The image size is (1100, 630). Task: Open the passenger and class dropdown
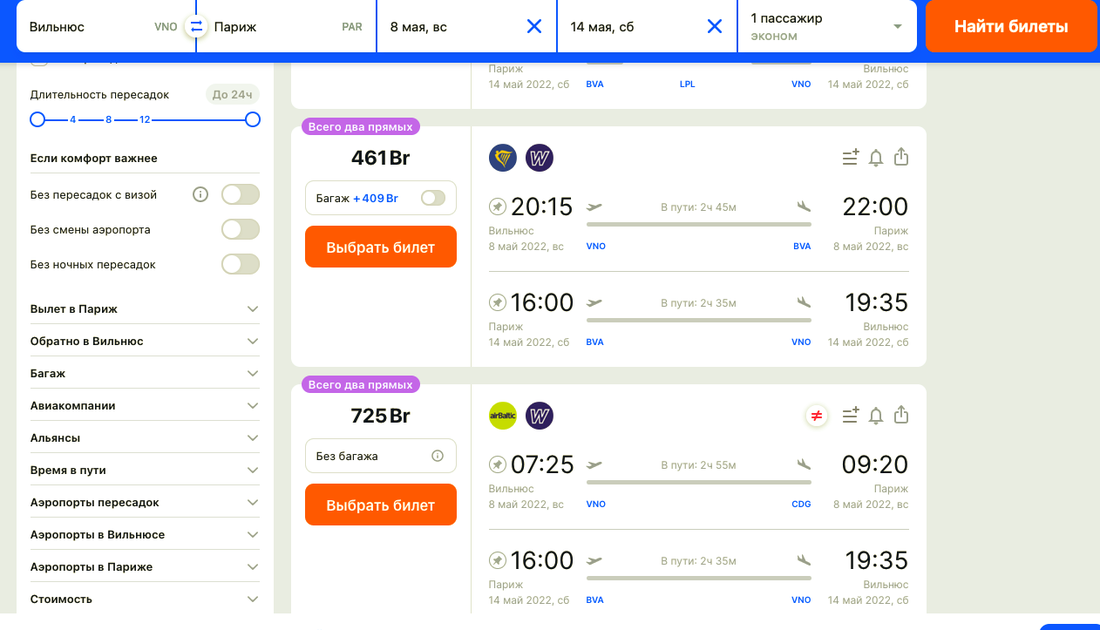[x=826, y=27]
